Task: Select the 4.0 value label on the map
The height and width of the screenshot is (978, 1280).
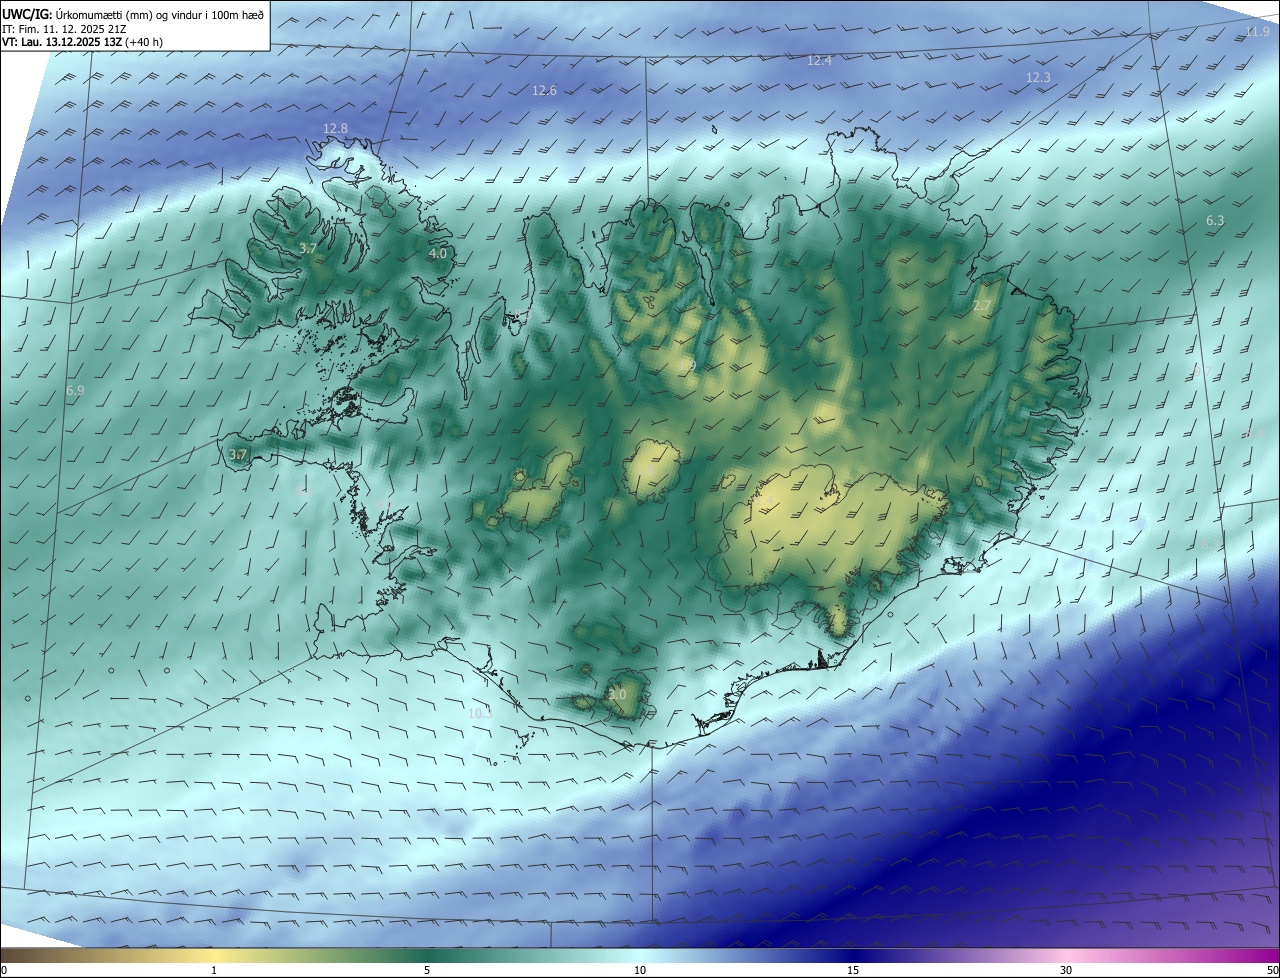Action: coord(437,254)
